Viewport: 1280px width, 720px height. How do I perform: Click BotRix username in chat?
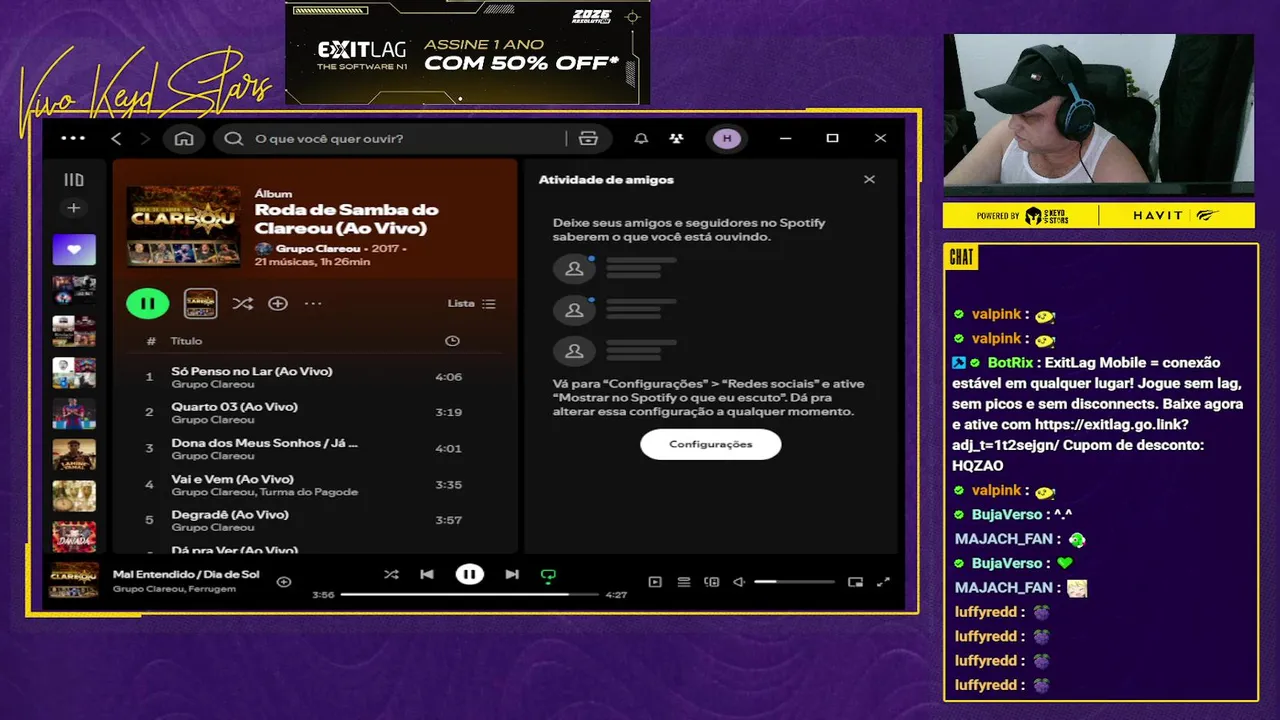(x=1010, y=363)
